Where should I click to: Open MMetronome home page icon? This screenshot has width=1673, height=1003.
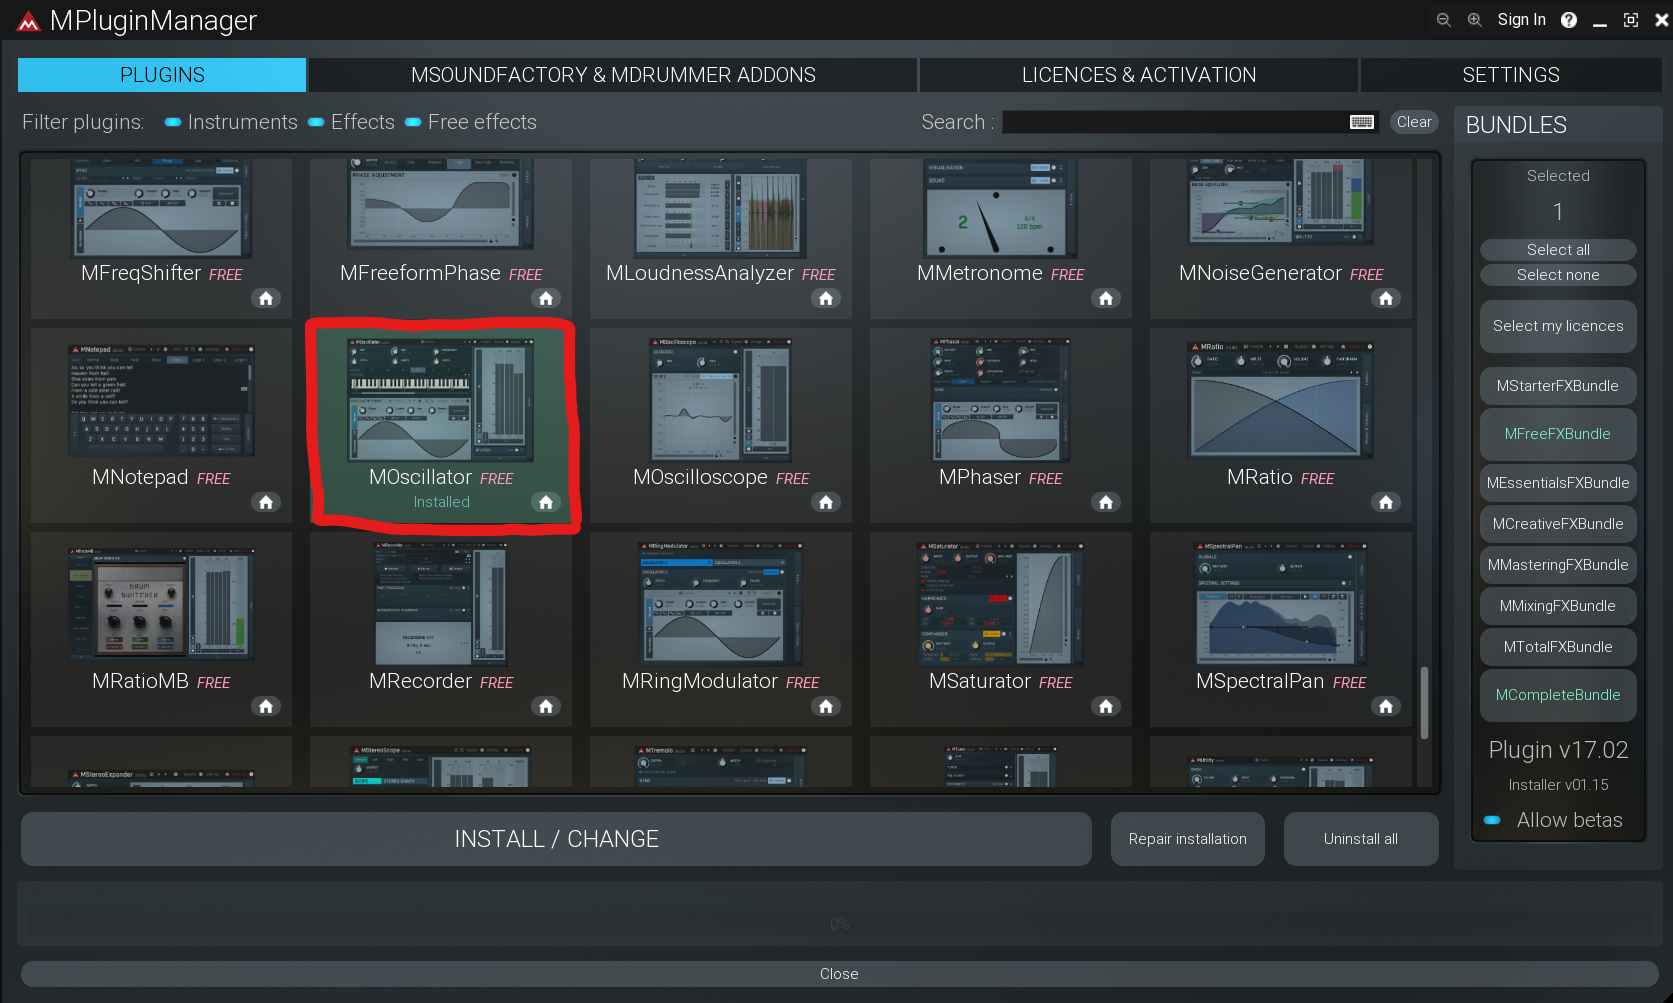[1106, 298]
